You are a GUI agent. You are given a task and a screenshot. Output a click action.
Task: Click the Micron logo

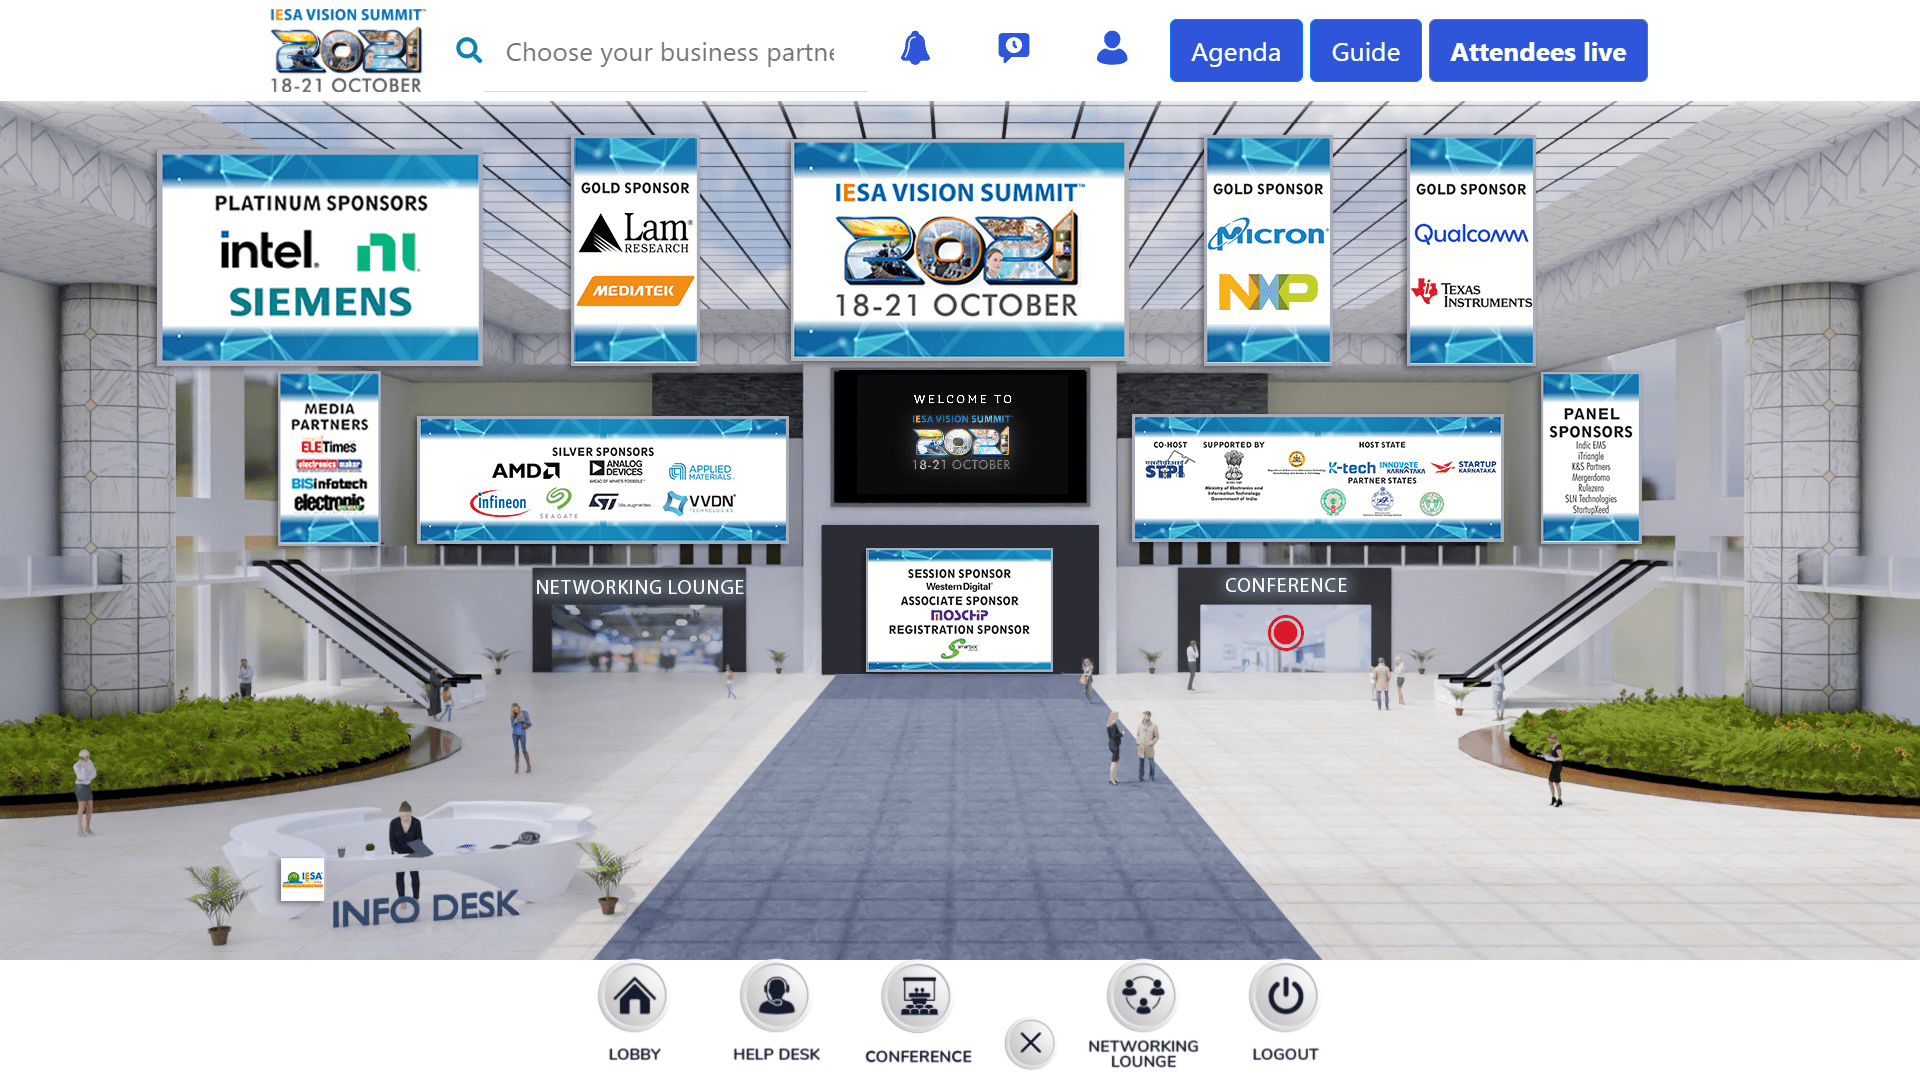click(1268, 234)
